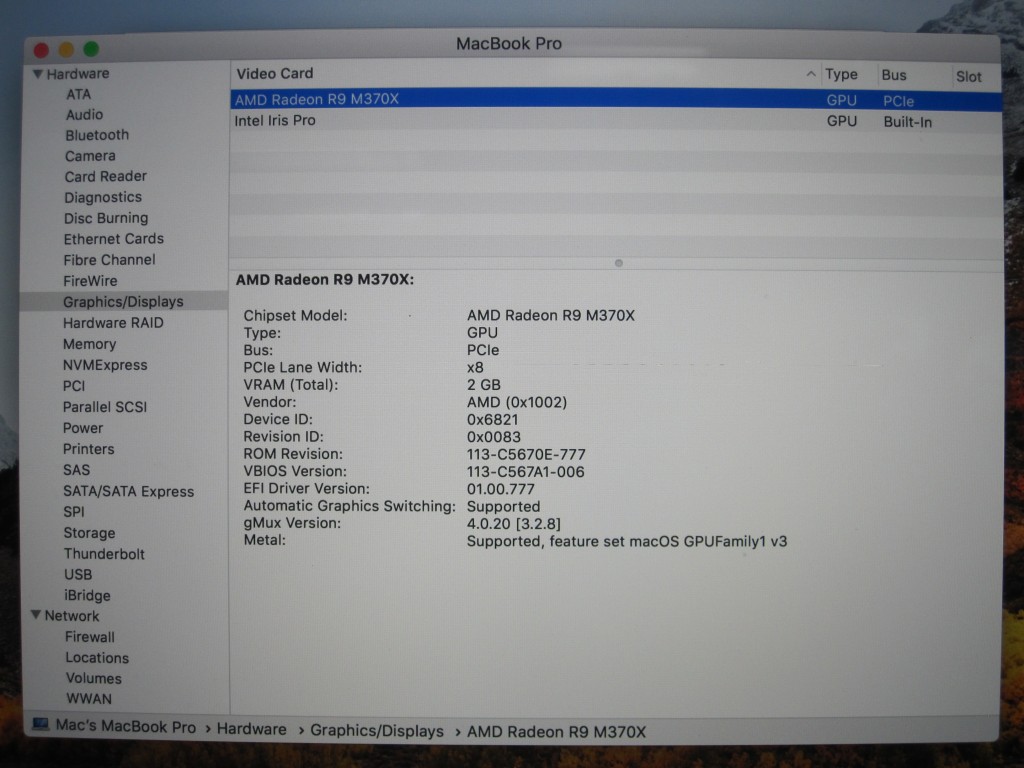Click the ROM Revision value 113-C5670E-777
Screen dimensions: 1024x768
526,454
